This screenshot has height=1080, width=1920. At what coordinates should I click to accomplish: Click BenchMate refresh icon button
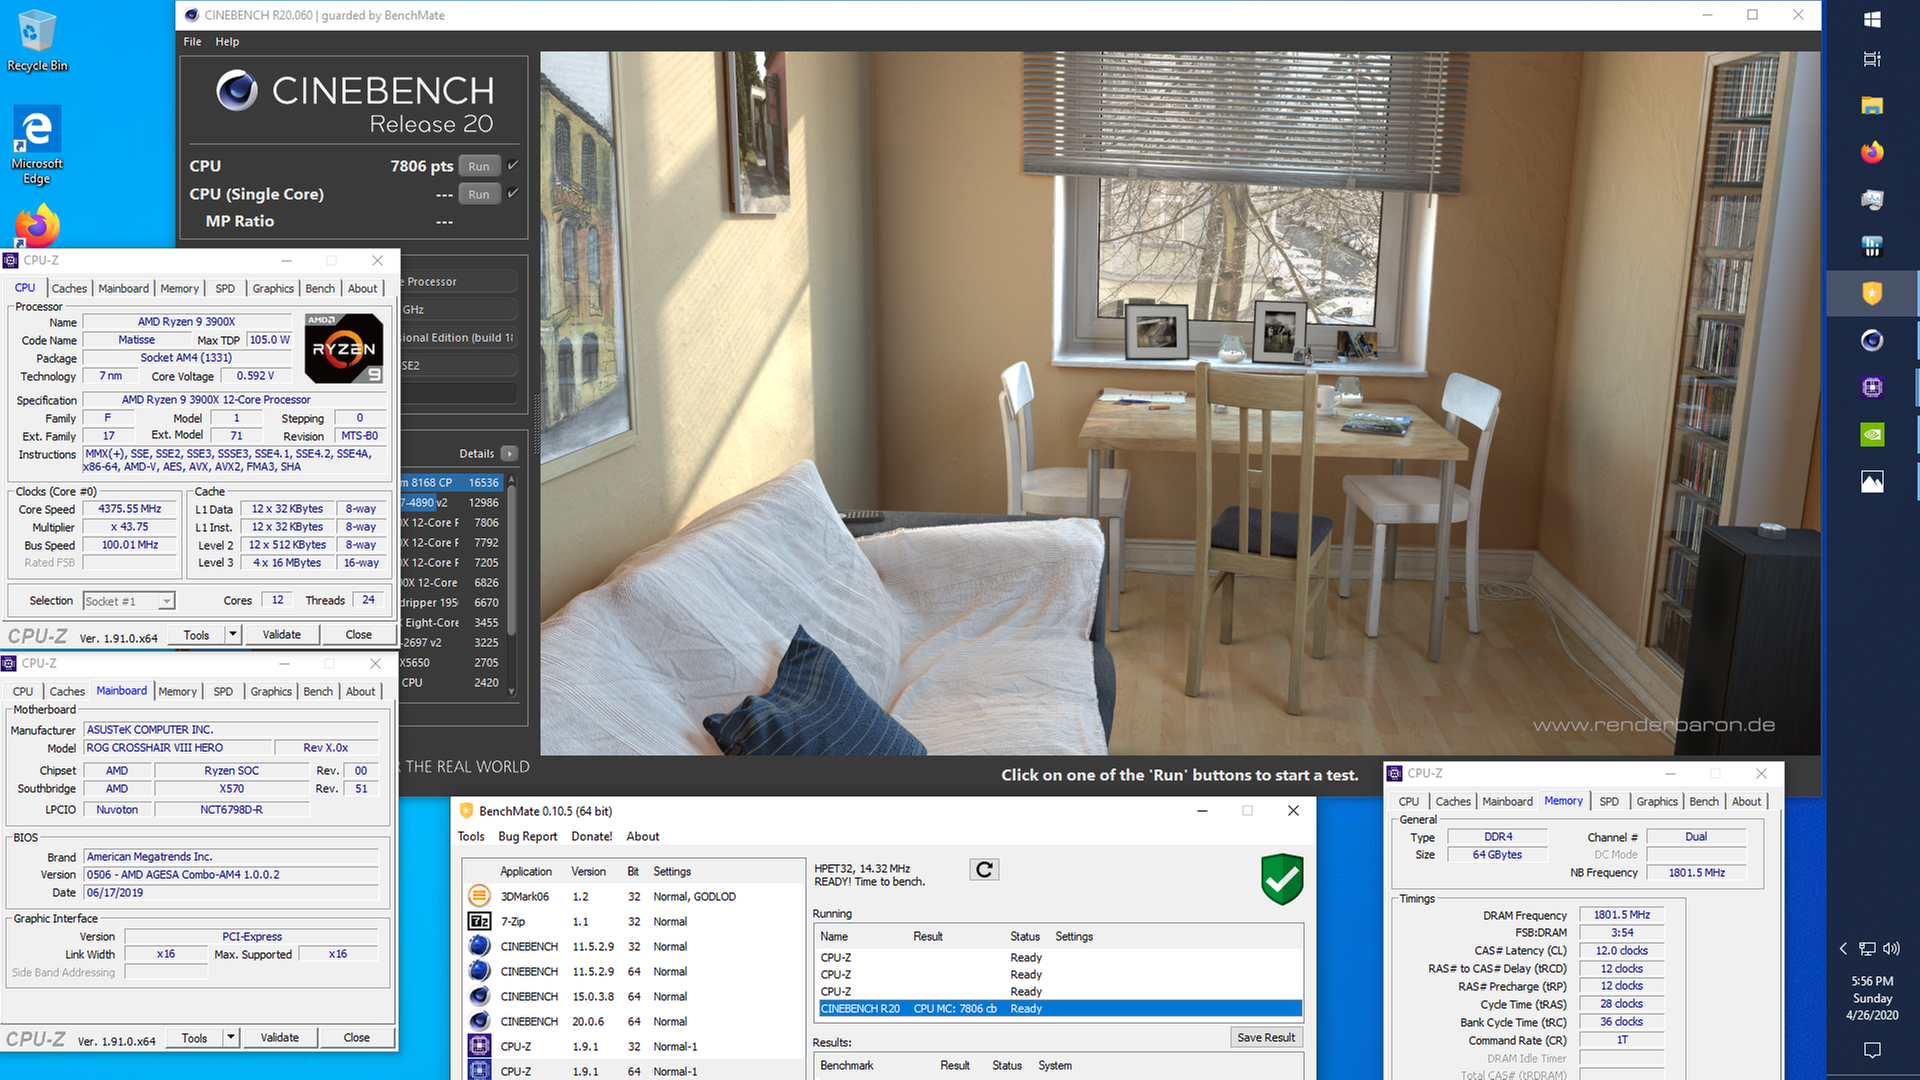coord(984,869)
